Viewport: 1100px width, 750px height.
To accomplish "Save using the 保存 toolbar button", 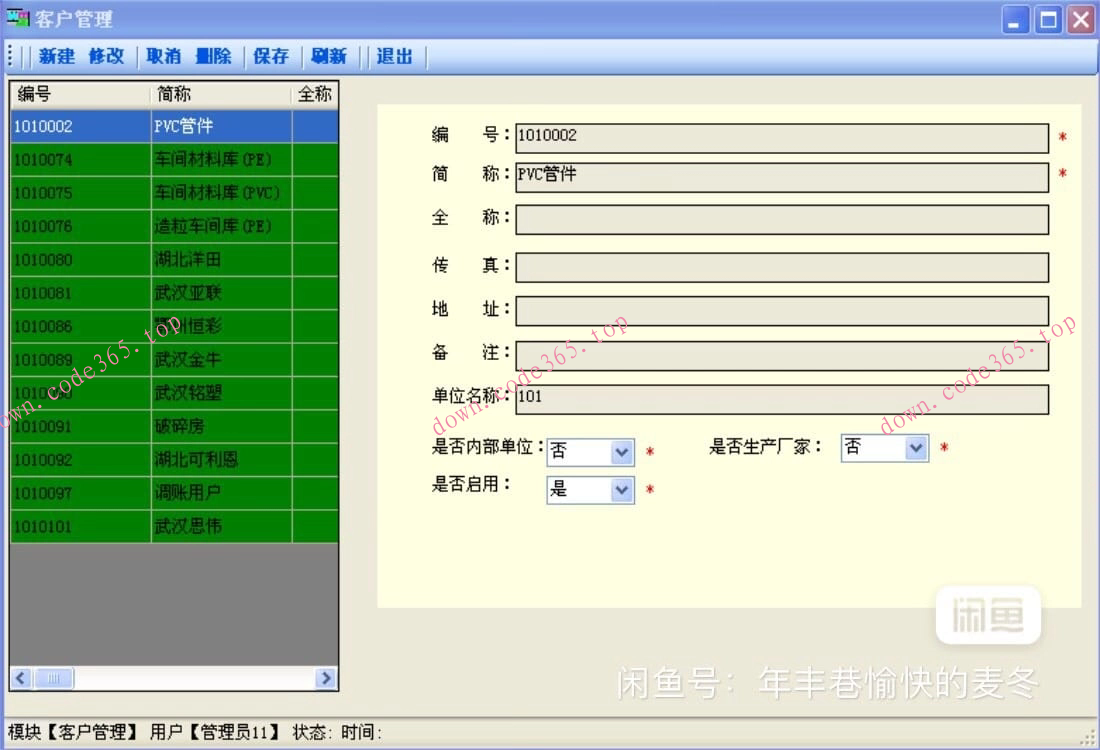I will 271,57.
